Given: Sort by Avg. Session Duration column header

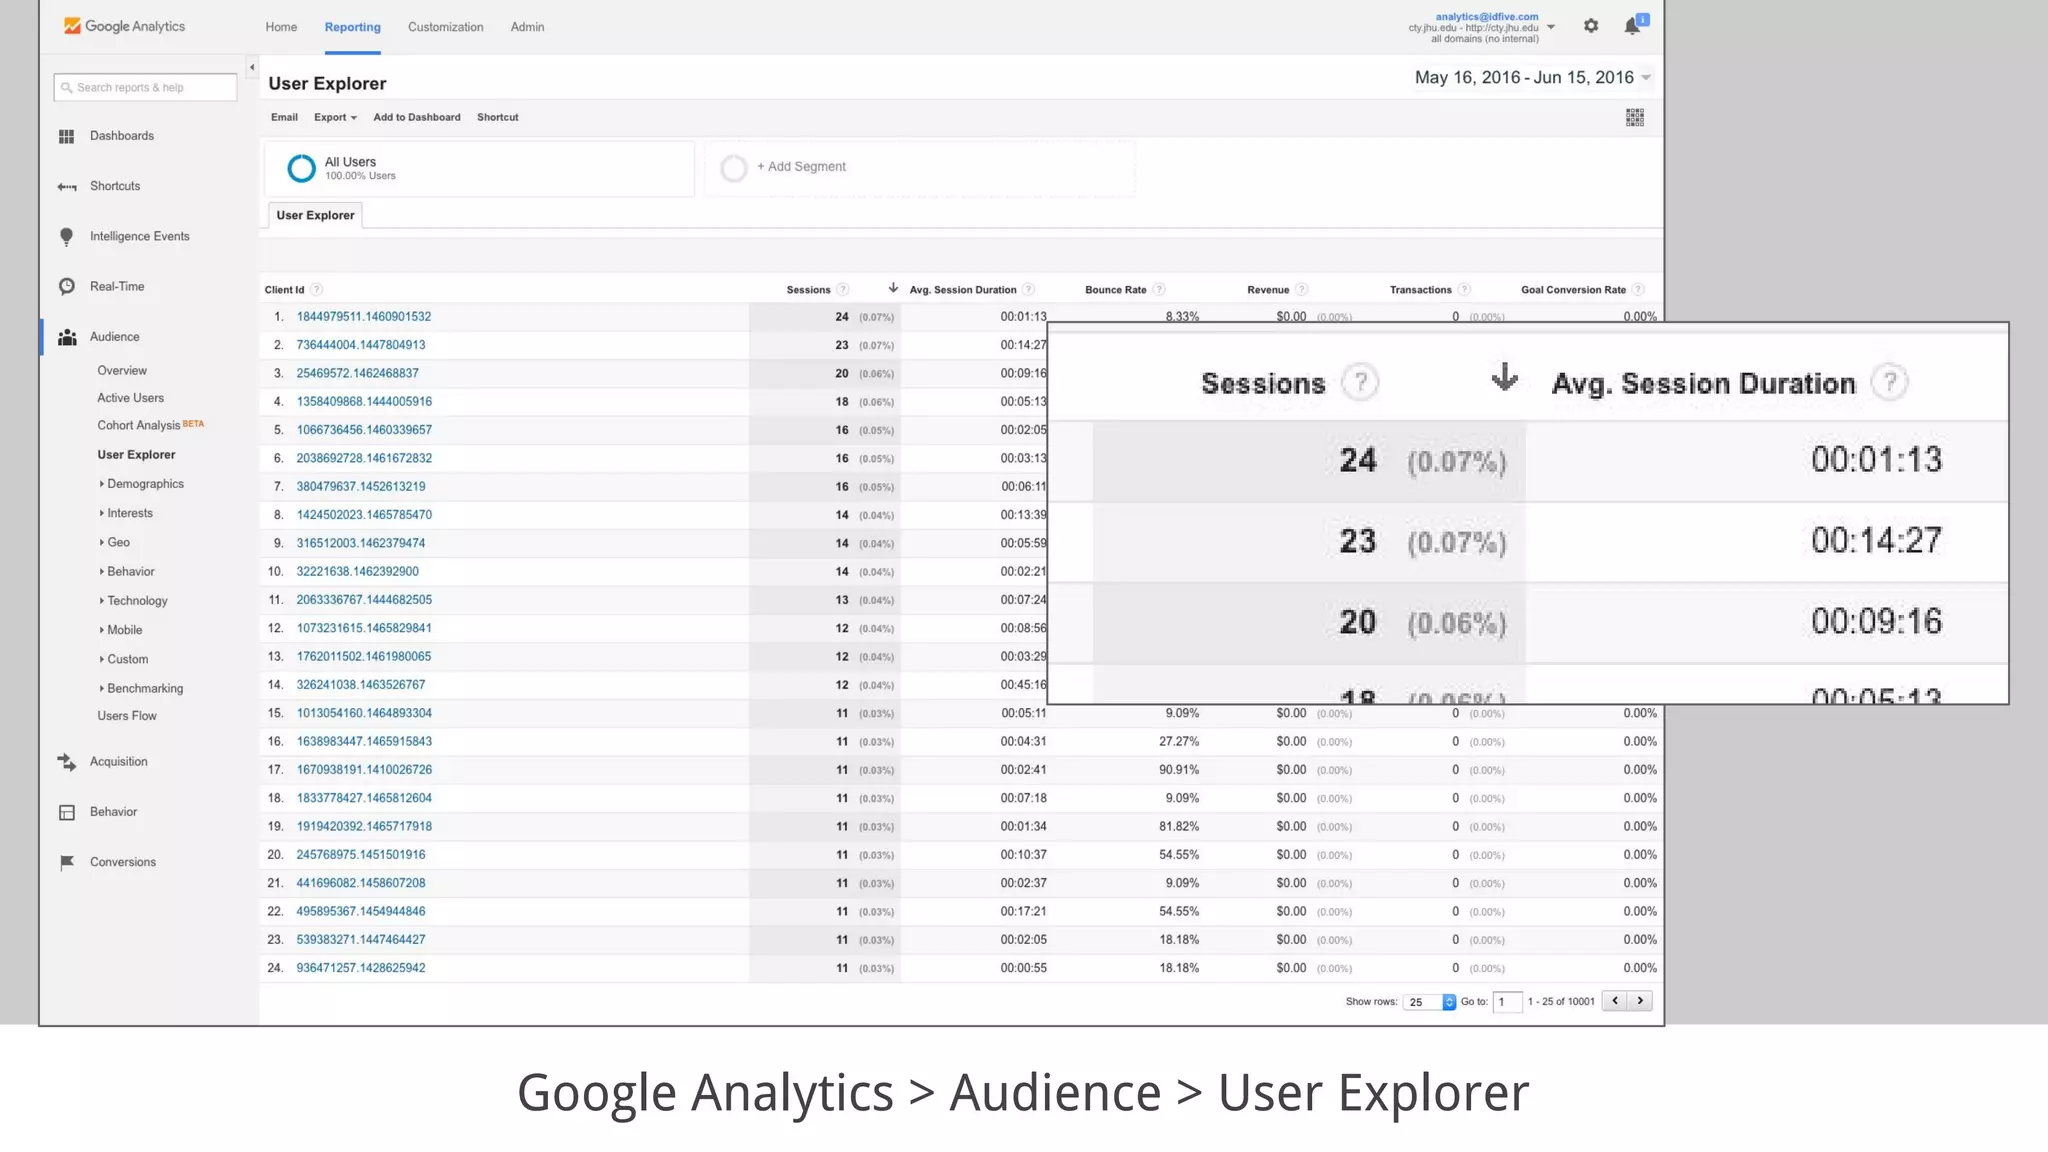Looking at the screenshot, I should tap(962, 290).
